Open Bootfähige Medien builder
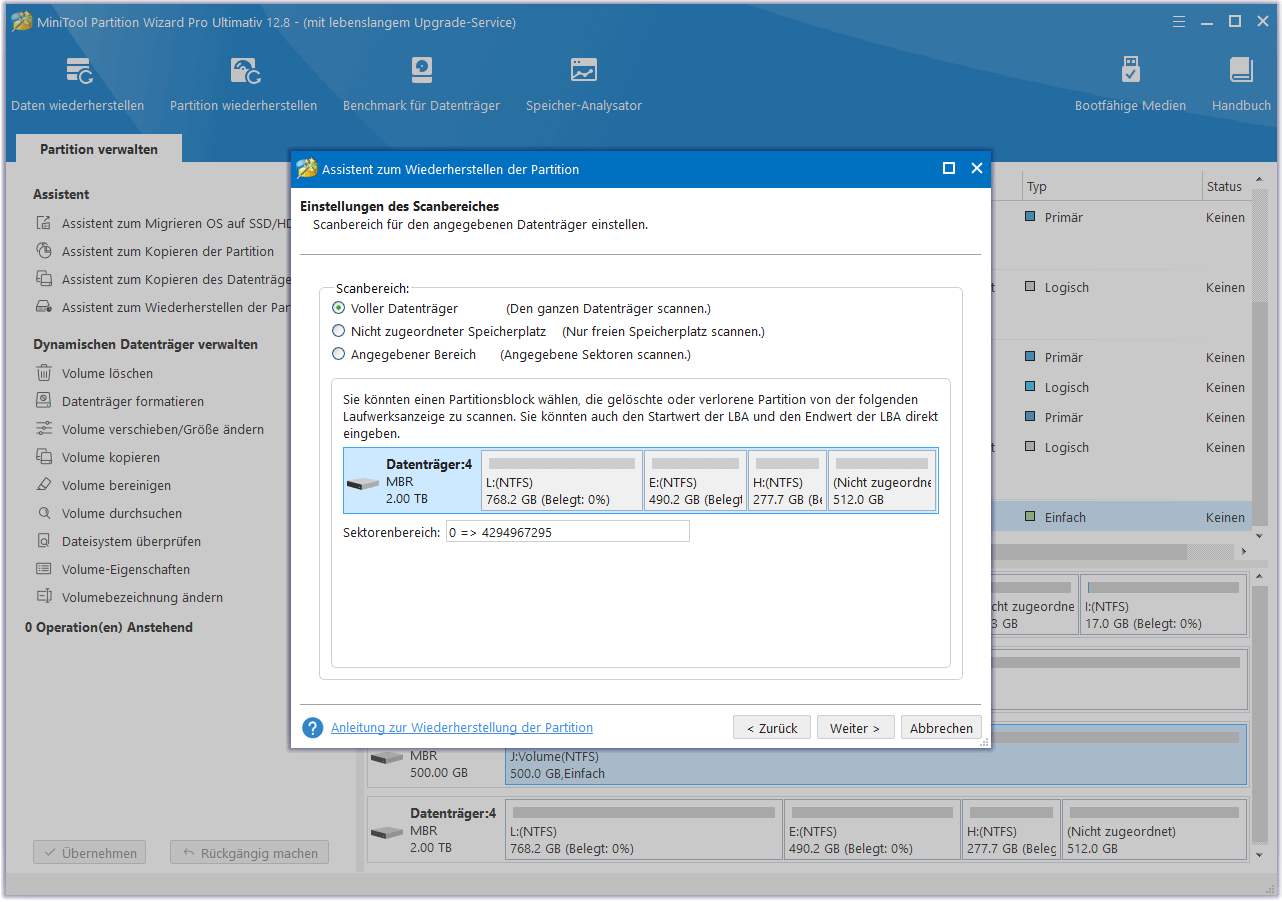 pyautogui.click(x=1130, y=85)
